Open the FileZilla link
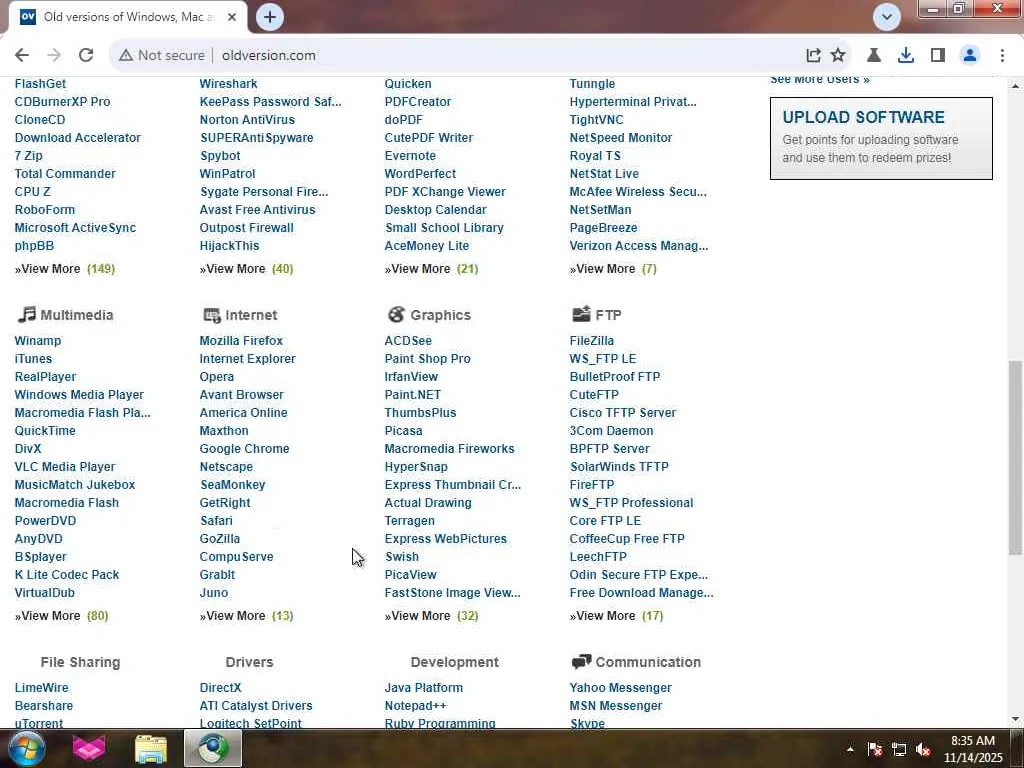Image resolution: width=1024 pixels, height=768 pixels. (592, 341)
